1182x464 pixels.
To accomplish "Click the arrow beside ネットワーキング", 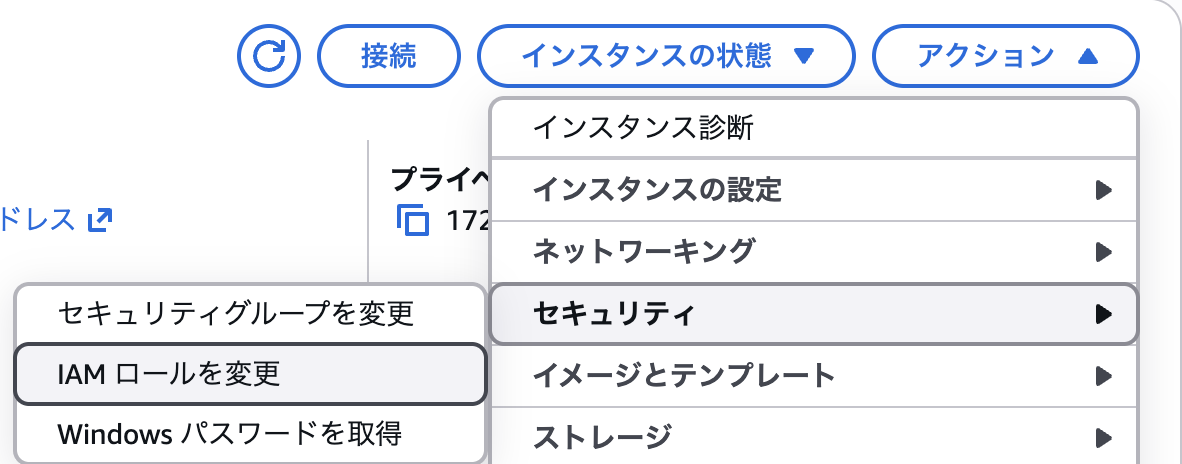I will pos(1103,250).
